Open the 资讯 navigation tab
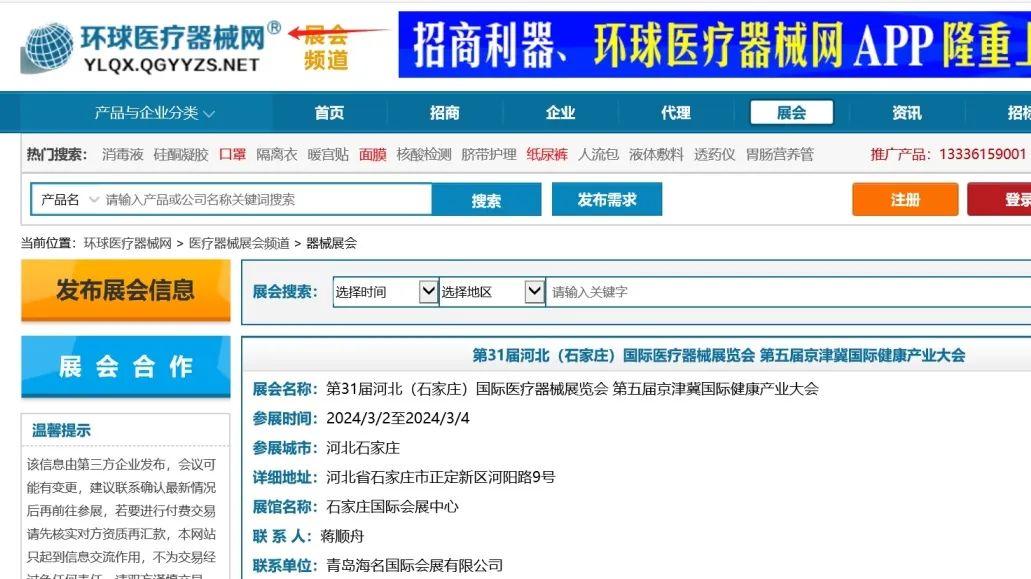Viewport: 1031px width, 579px height. 907,113
